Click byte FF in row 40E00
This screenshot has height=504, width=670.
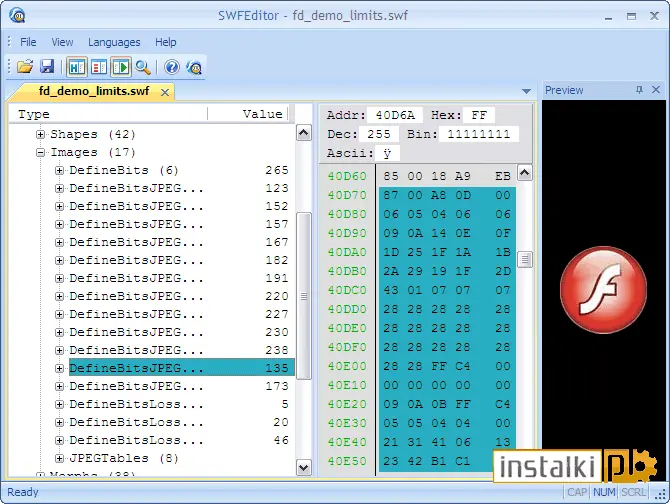click(x=439, y=366)
